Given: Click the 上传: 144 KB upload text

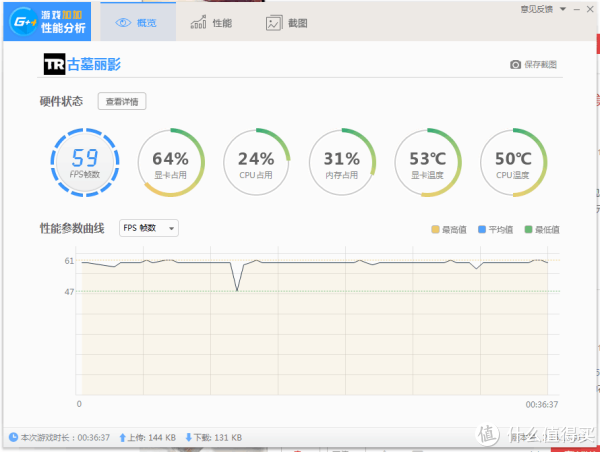Looking at the screenshot, I should pos(152,437).
